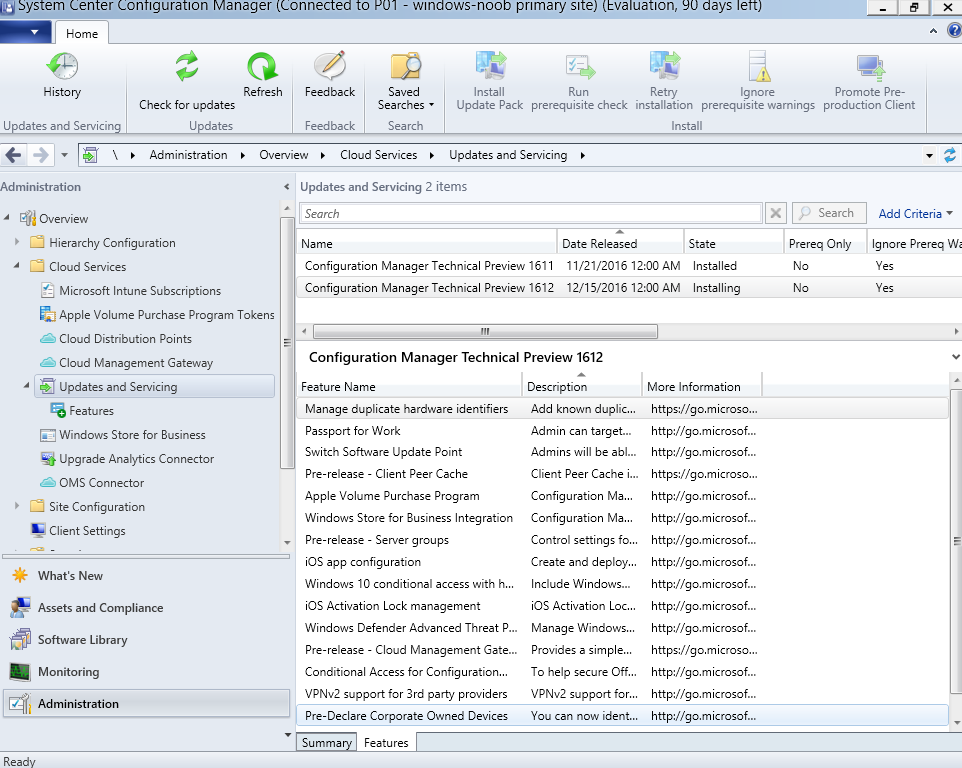
Task: Open Software Library workspace
Action: click(x=83, y=639)
